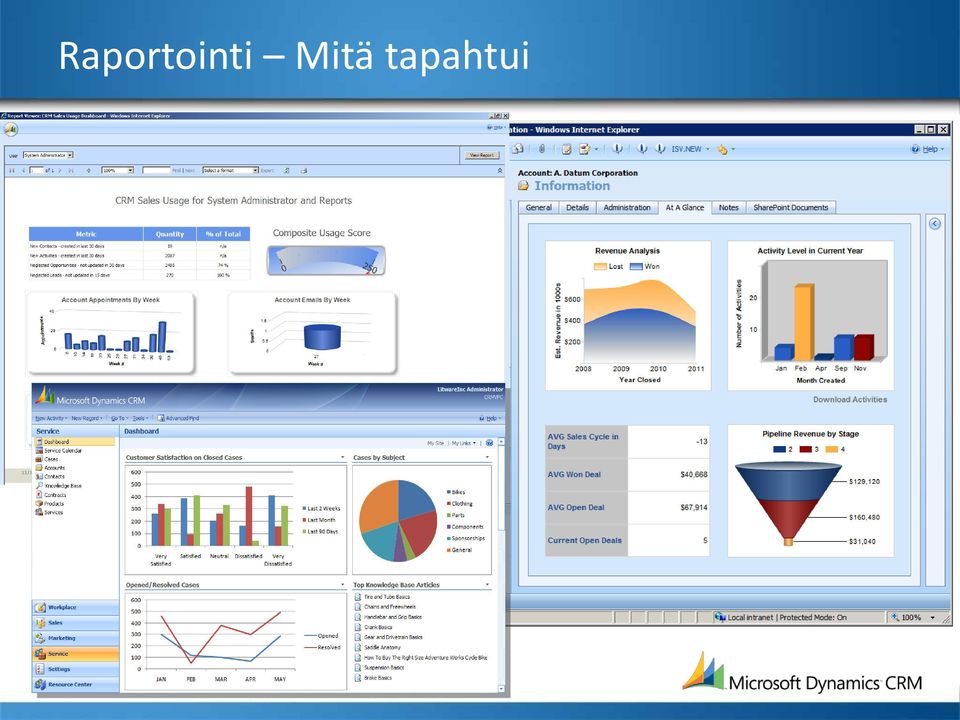Expand Top Knowledge Base Articles options arrow
Screen dimensions: 960x720
tap(487, 585)
